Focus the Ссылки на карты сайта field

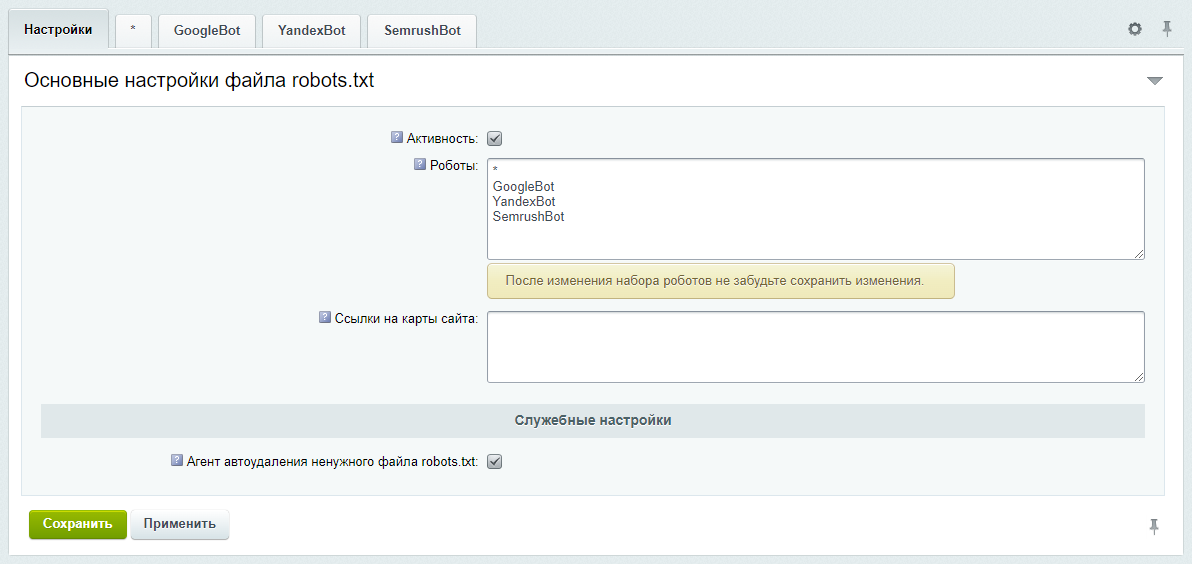point(815,346)
